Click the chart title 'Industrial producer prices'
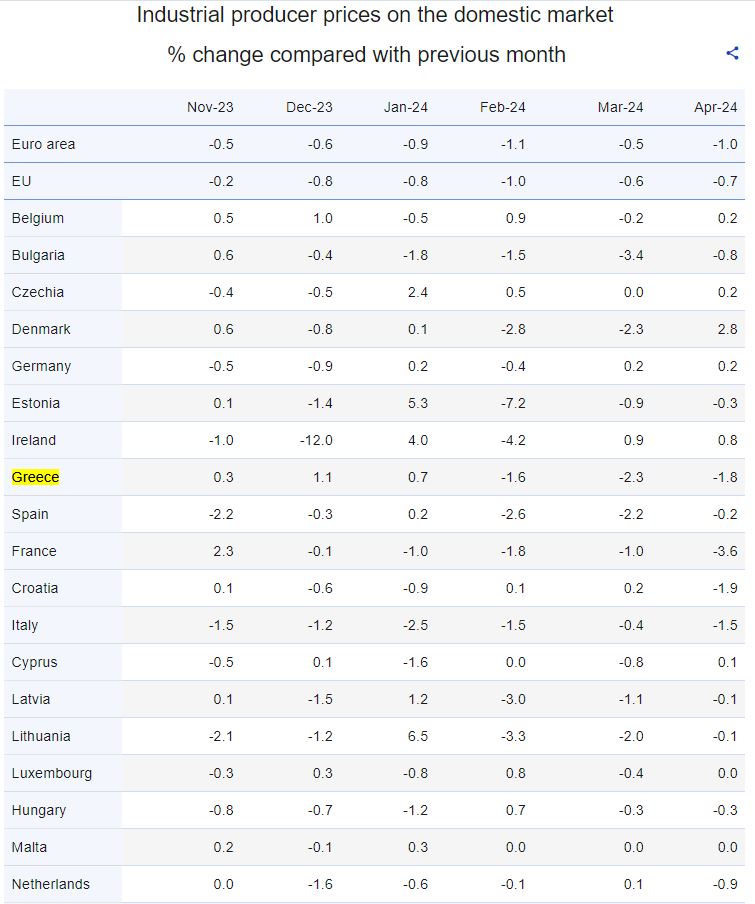755x904 pixels. pos(375,15)
